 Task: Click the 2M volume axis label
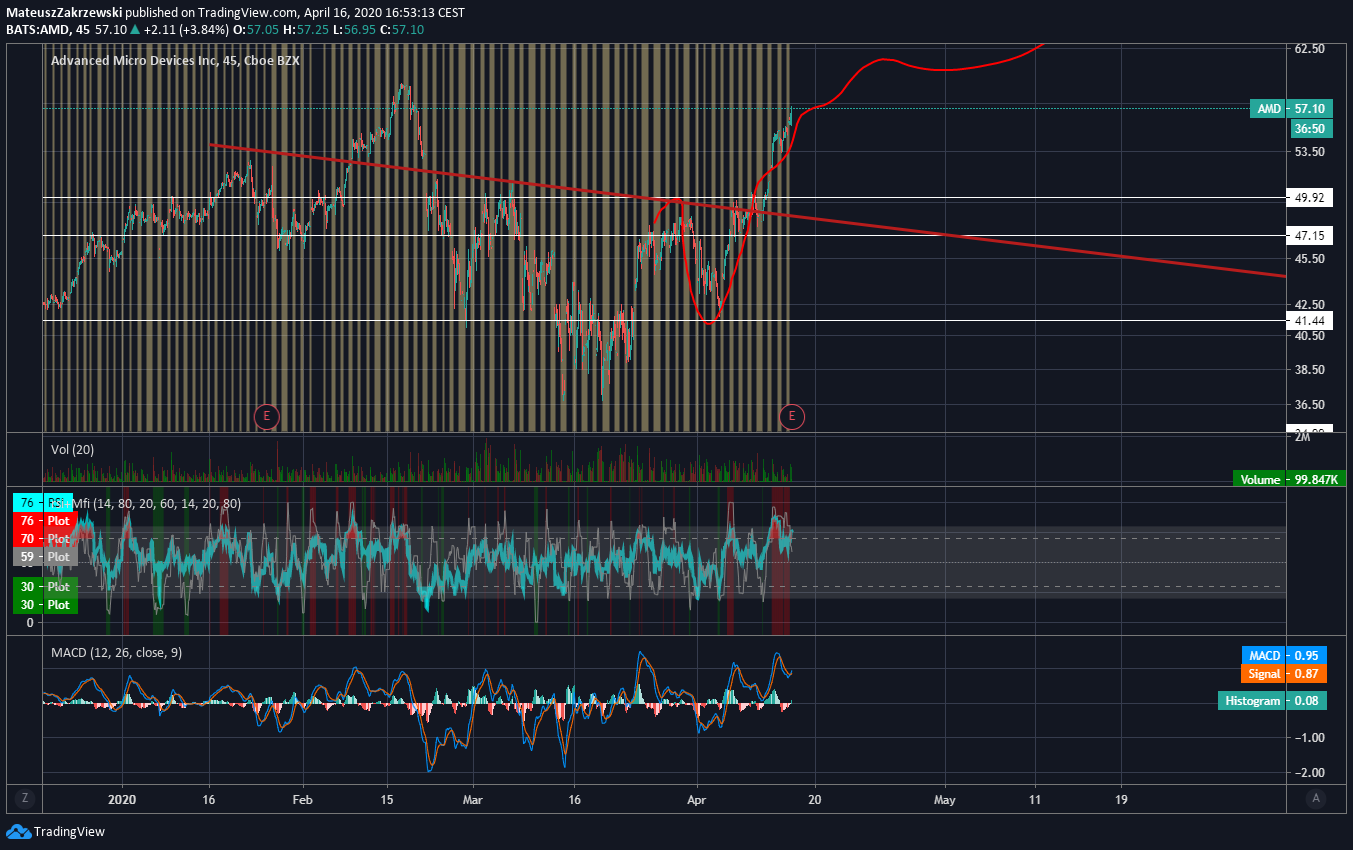1302,438
